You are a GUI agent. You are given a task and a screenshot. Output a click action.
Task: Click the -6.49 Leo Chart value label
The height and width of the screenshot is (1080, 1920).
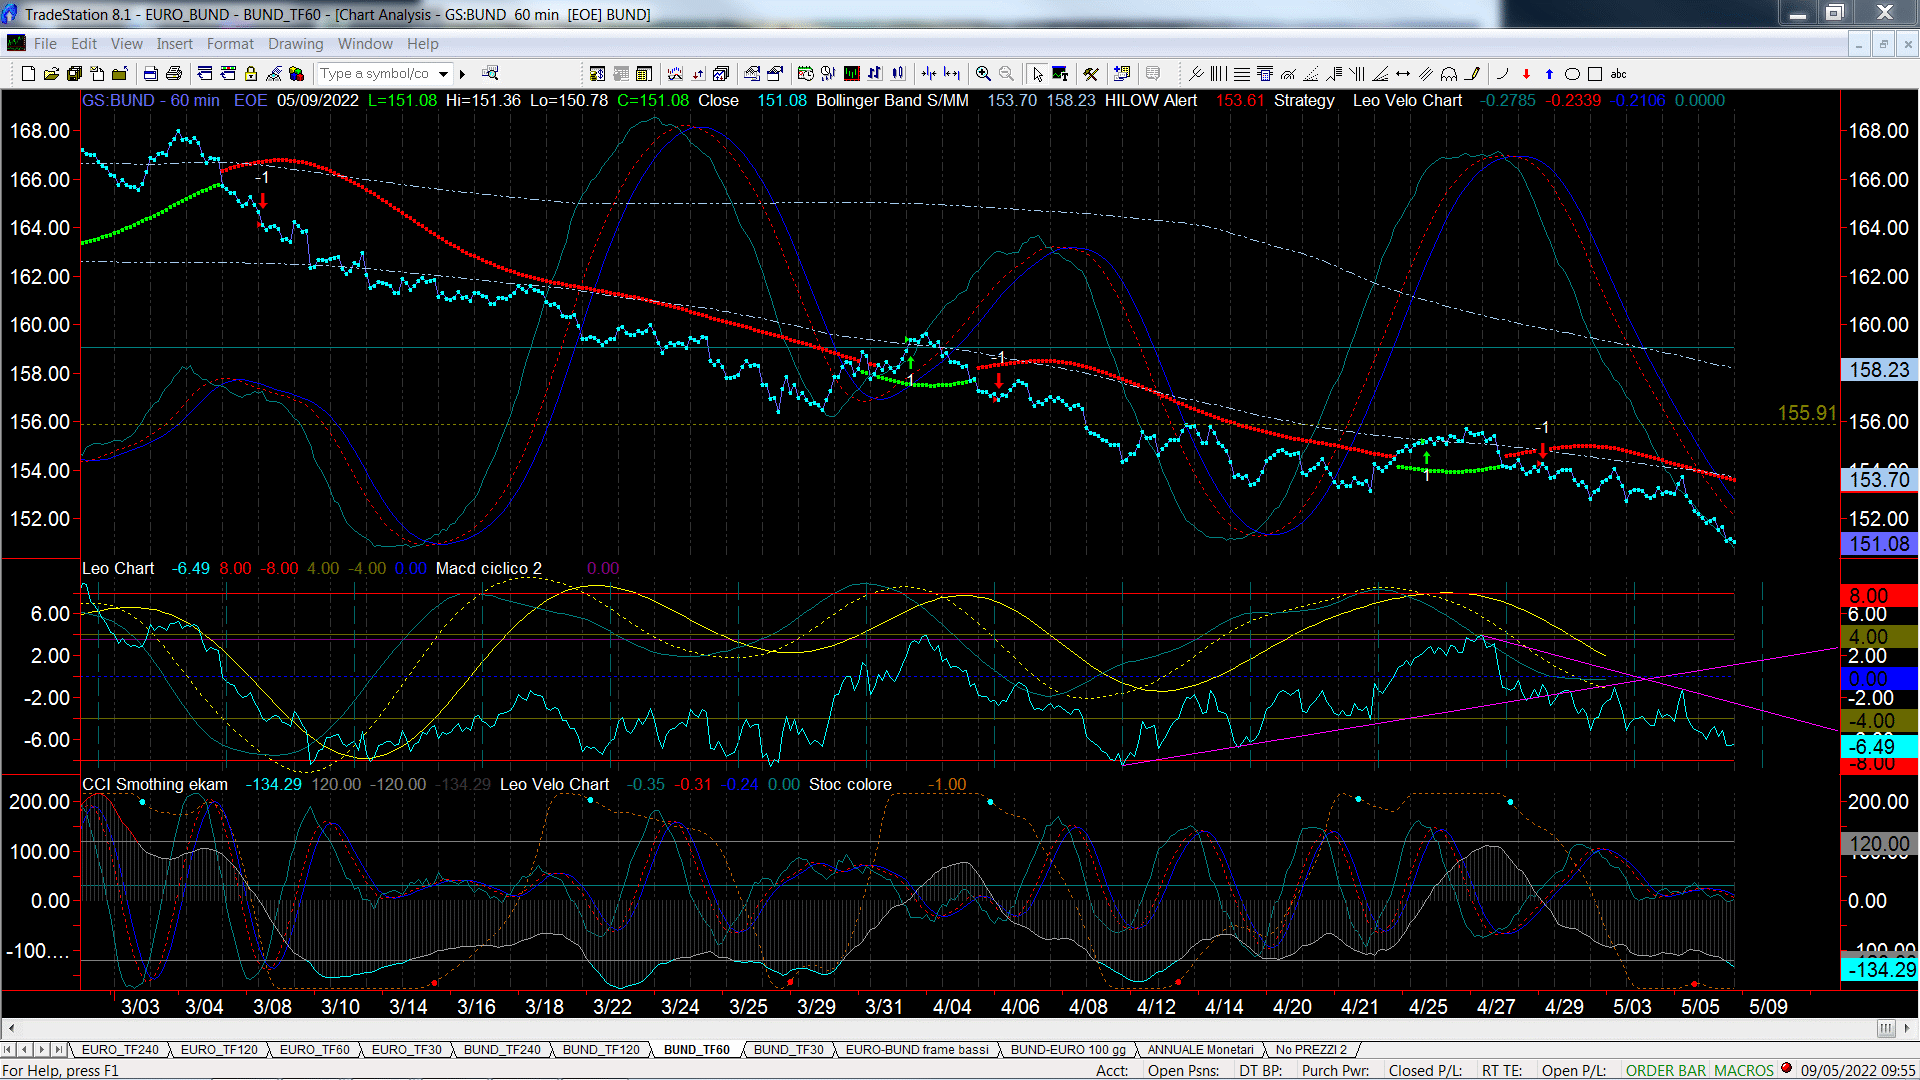(x=1879, y=747)
